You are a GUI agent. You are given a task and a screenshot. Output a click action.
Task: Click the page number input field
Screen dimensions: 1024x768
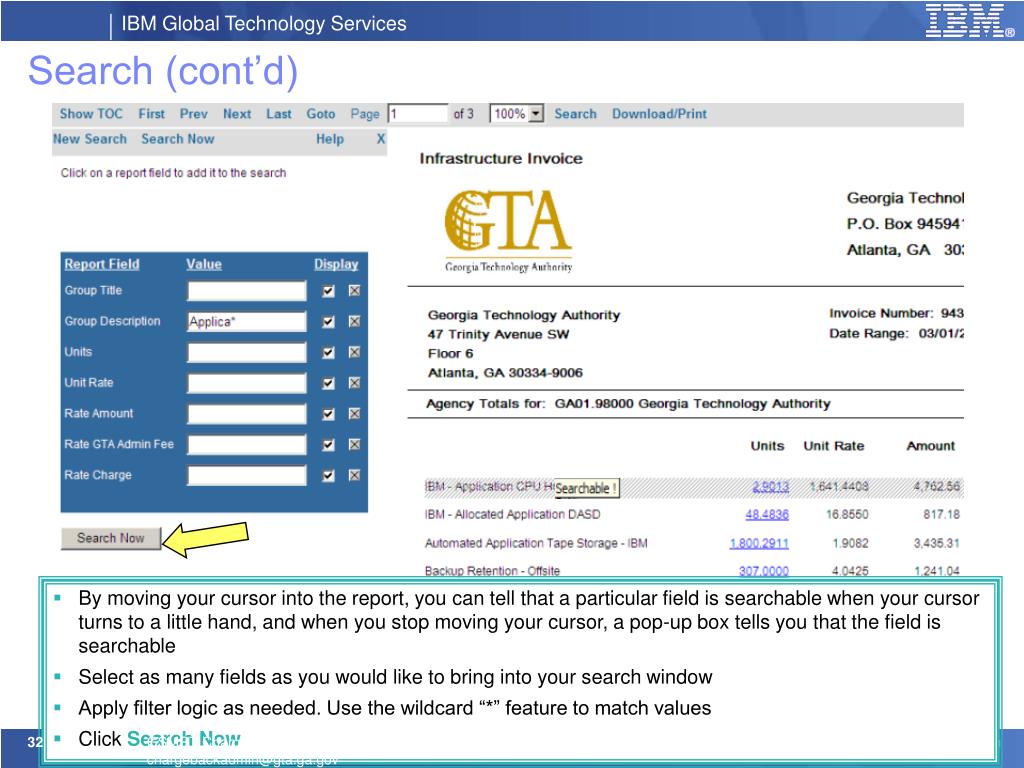[x=418, y=114]
